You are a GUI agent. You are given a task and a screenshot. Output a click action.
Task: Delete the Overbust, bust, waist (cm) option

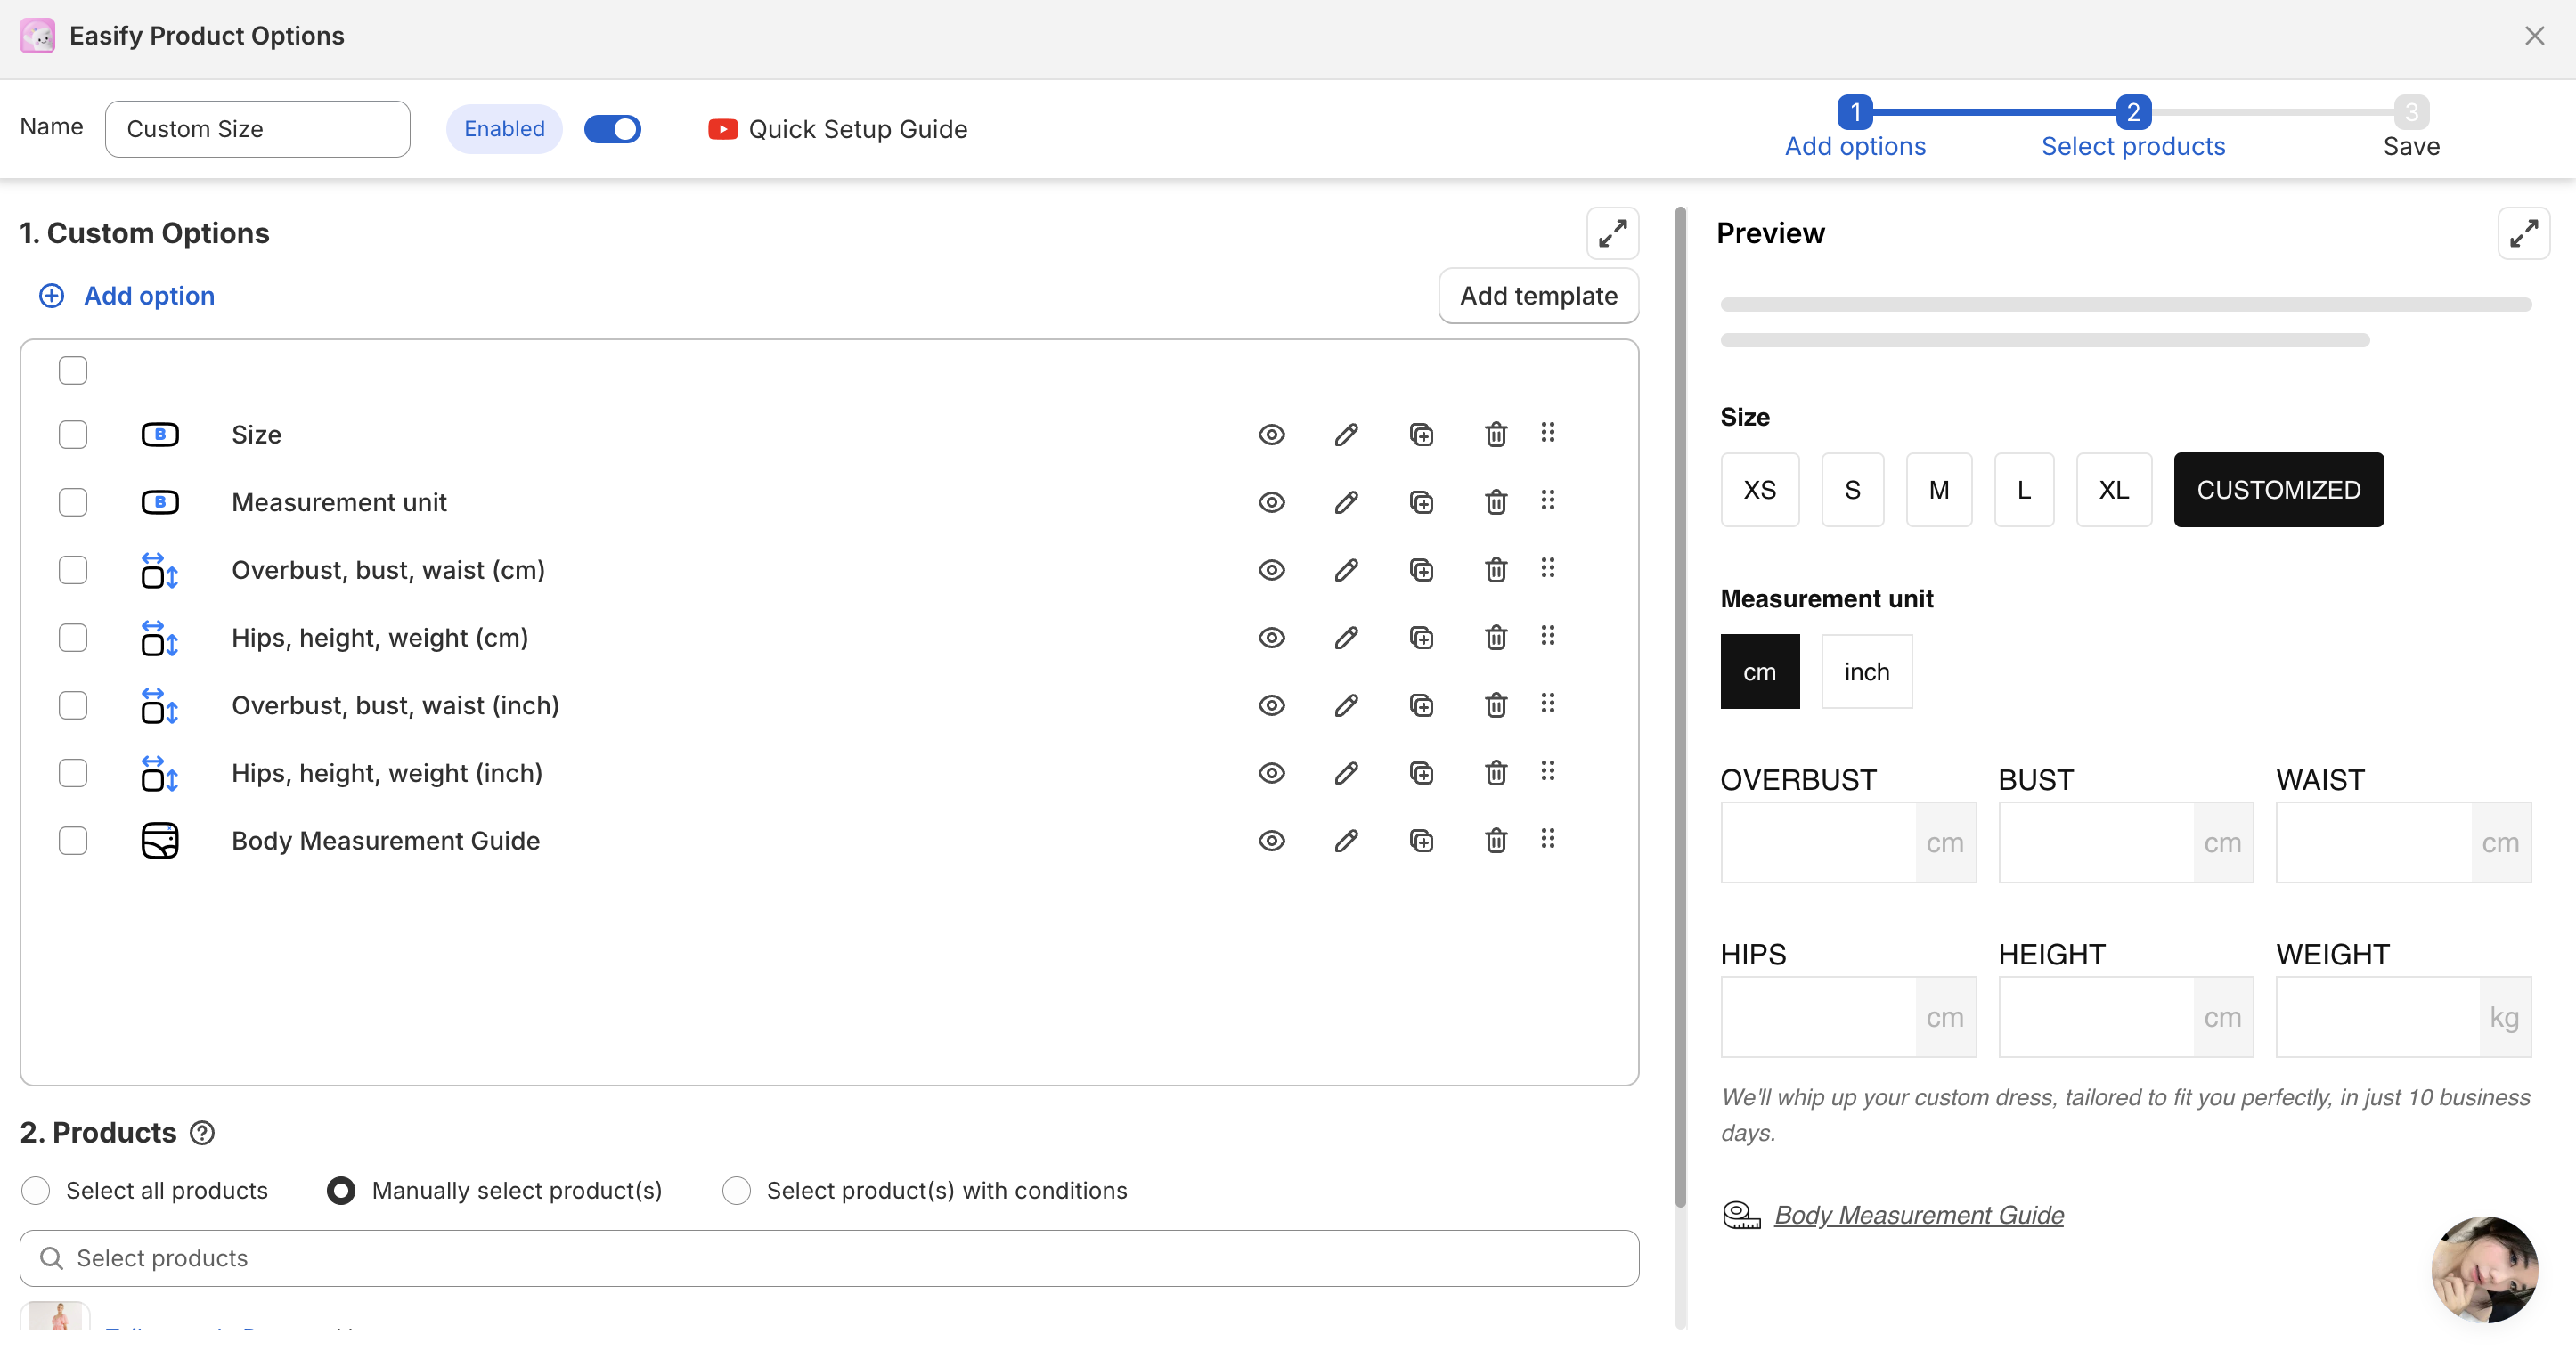pos(1495,570)
